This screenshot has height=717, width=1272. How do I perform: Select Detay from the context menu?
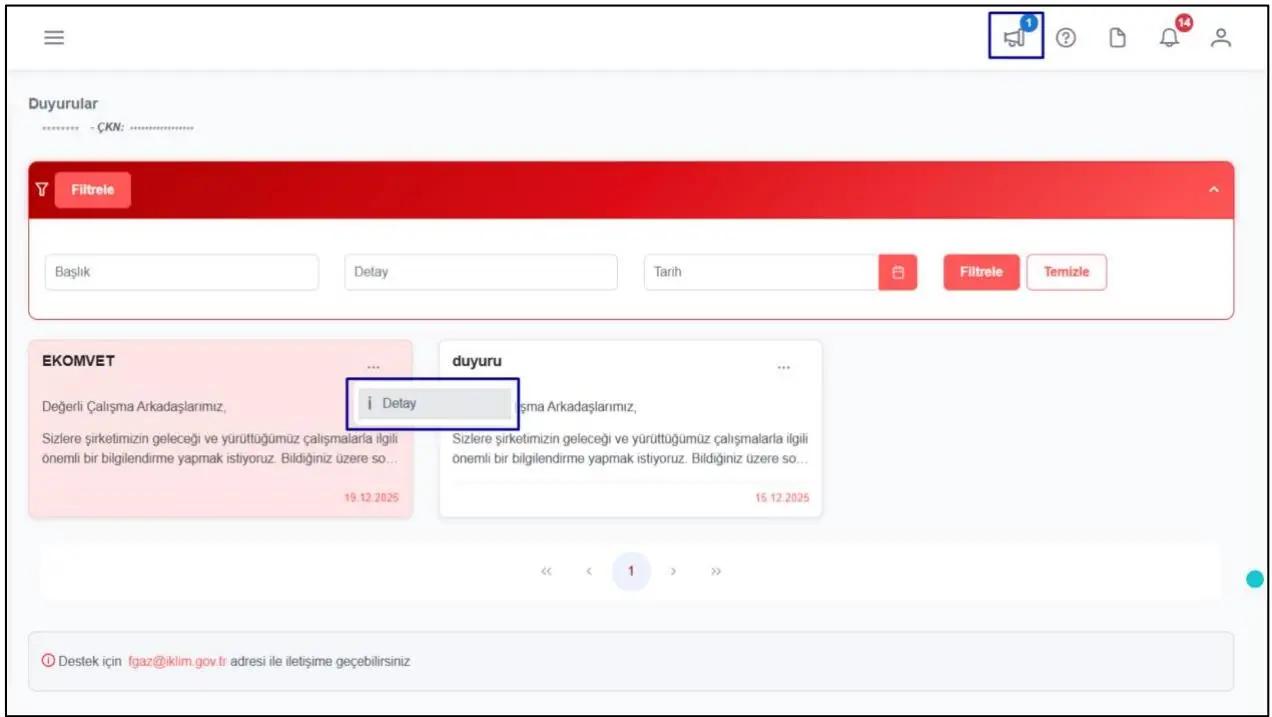pyautogui.click(x=435, y=403)
